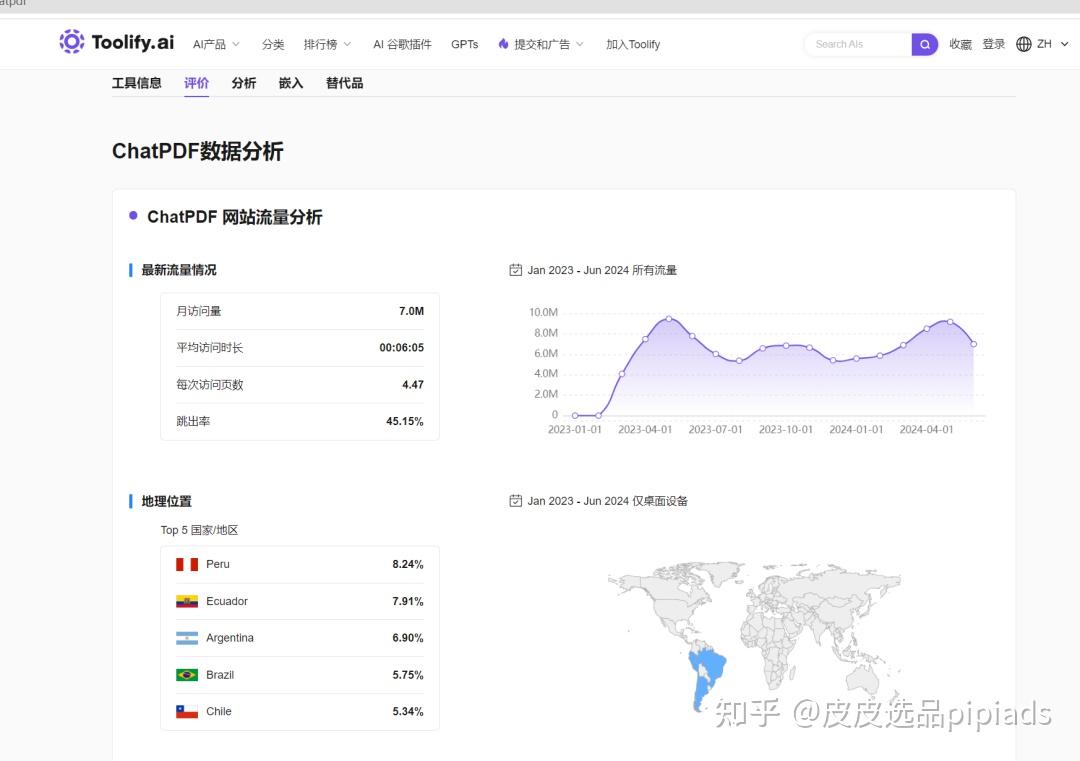The height and width of the screenshot is (761, 1080).
Task: Click the 地理位置 section title
Action: [167, 501]
